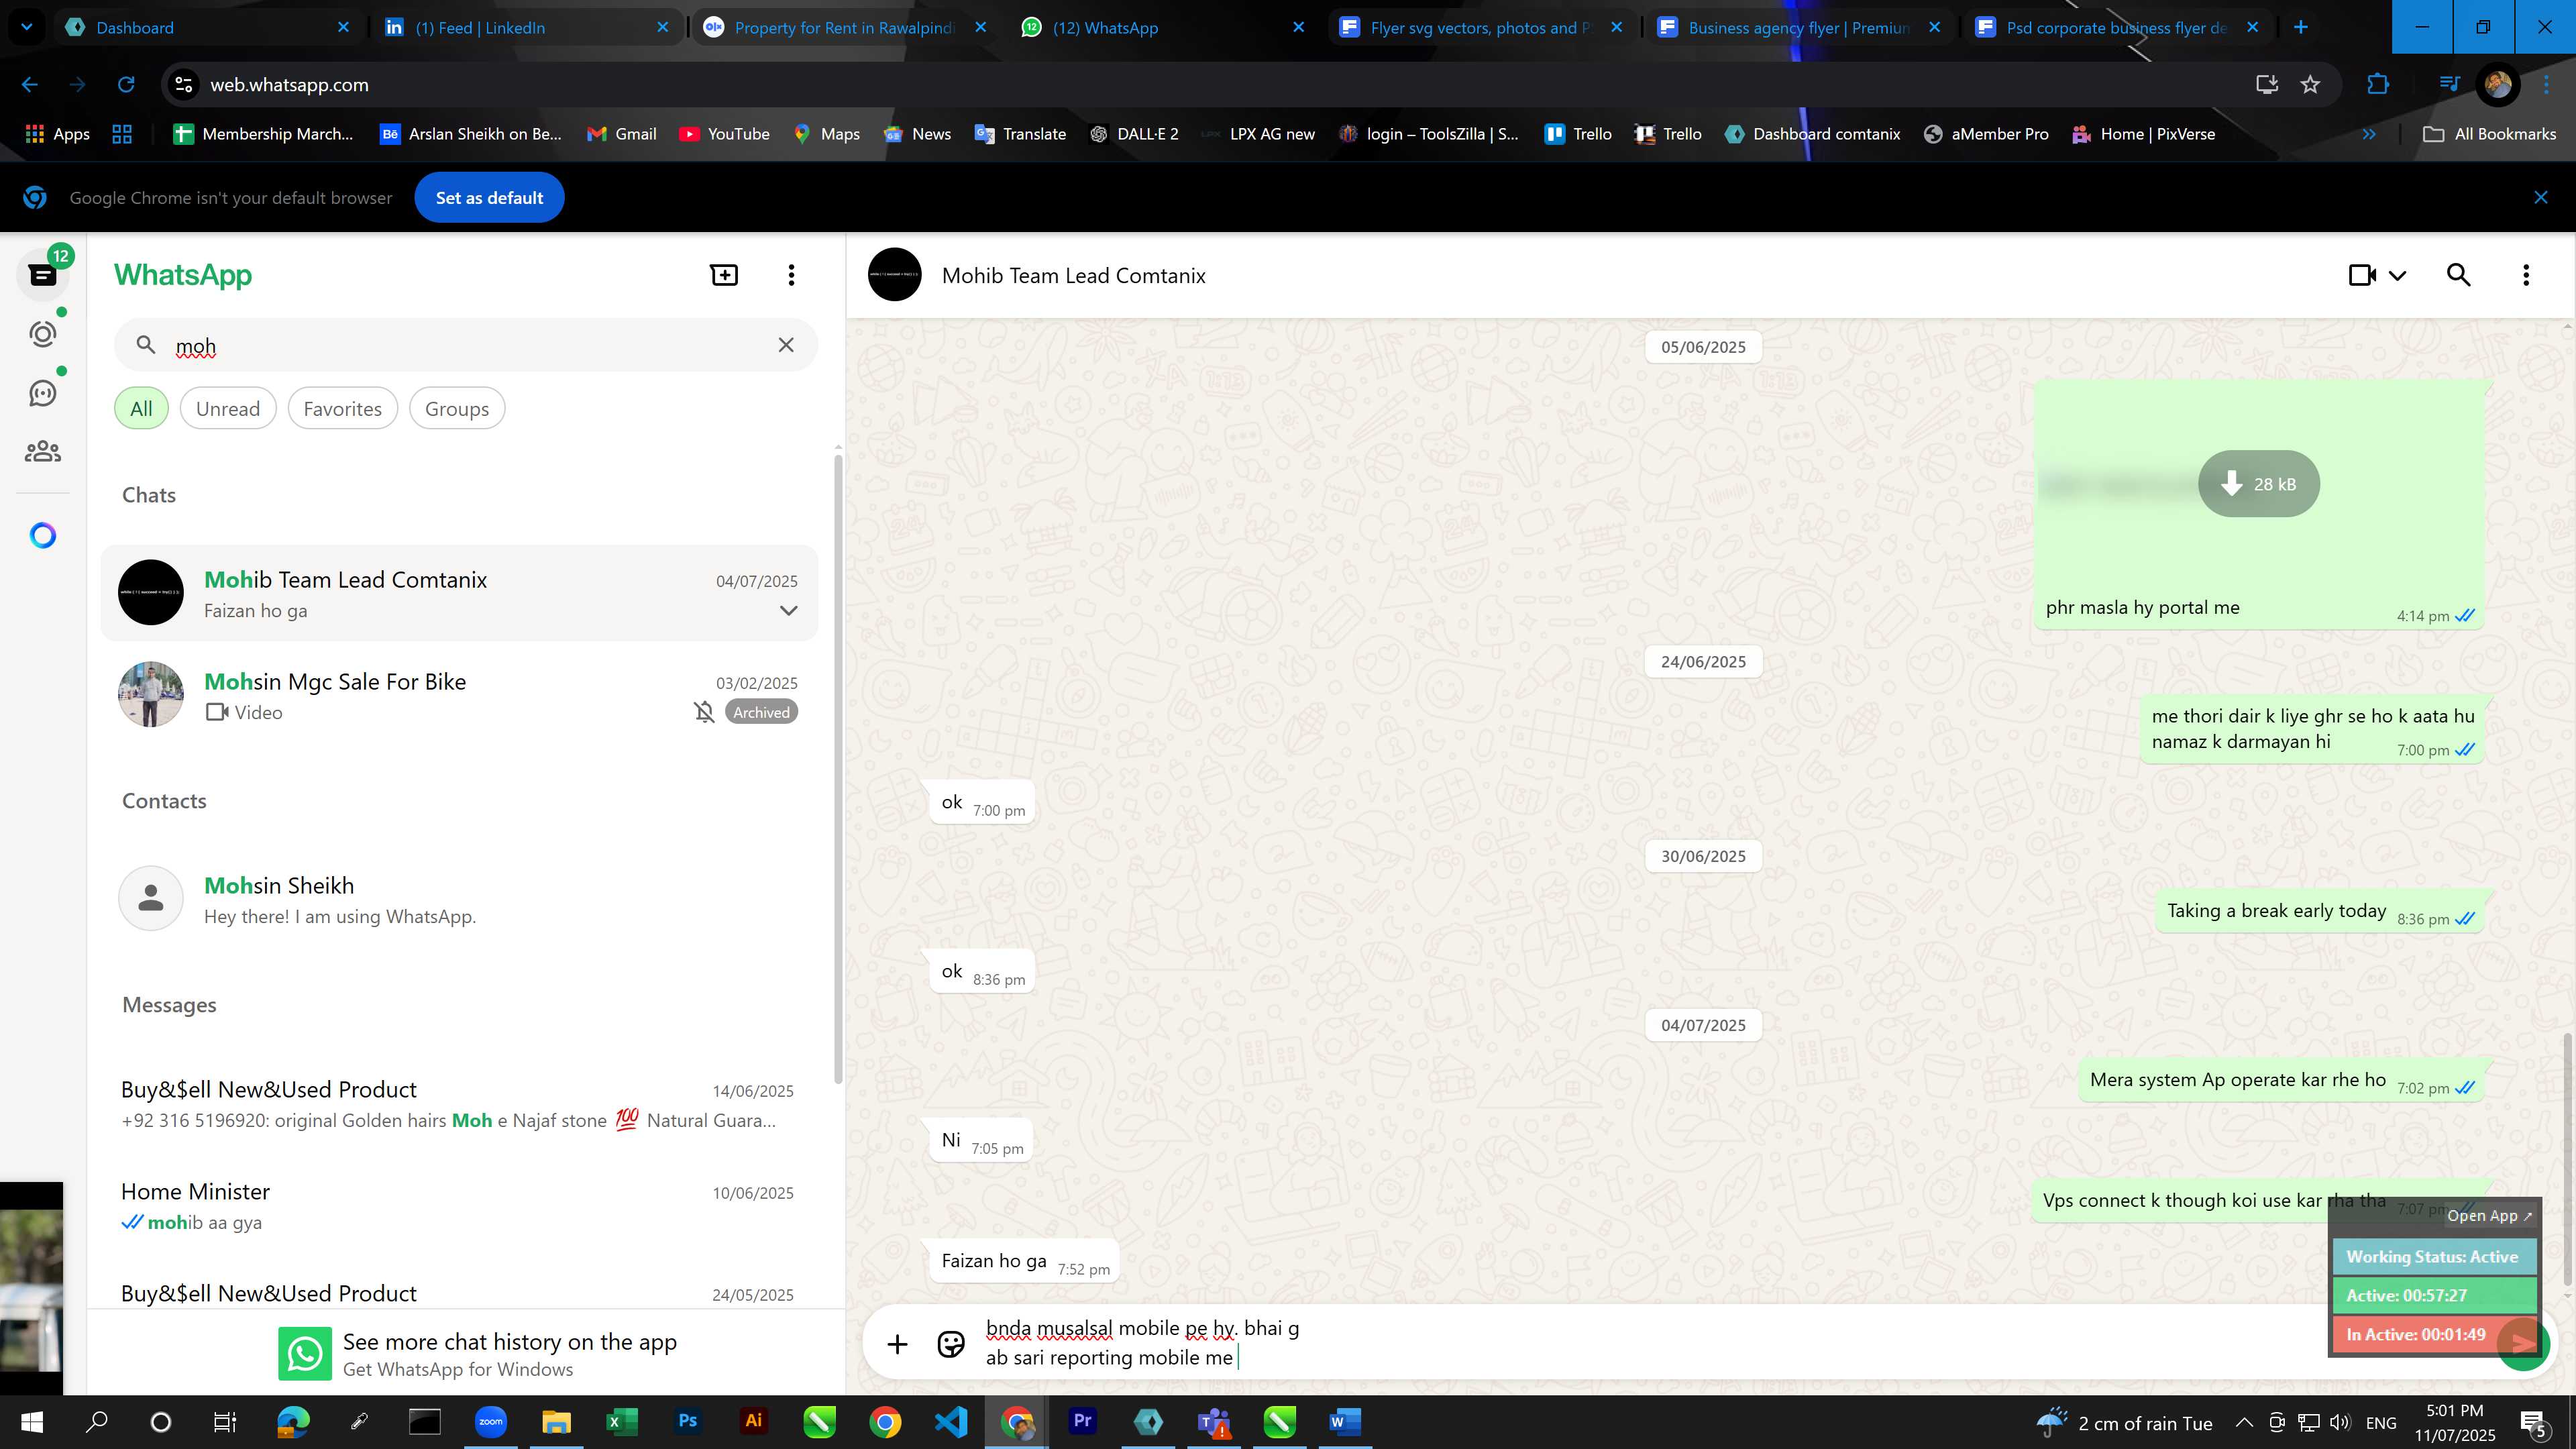Go back to previous page
The height and width of the screenshot is (1449, 2576).
(x=30, y=85)
